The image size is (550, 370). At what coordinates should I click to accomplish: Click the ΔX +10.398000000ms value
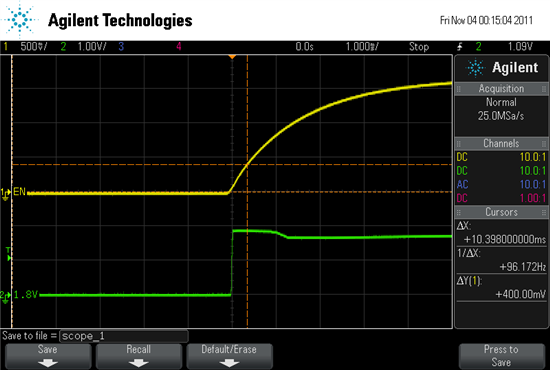(505, 240)
